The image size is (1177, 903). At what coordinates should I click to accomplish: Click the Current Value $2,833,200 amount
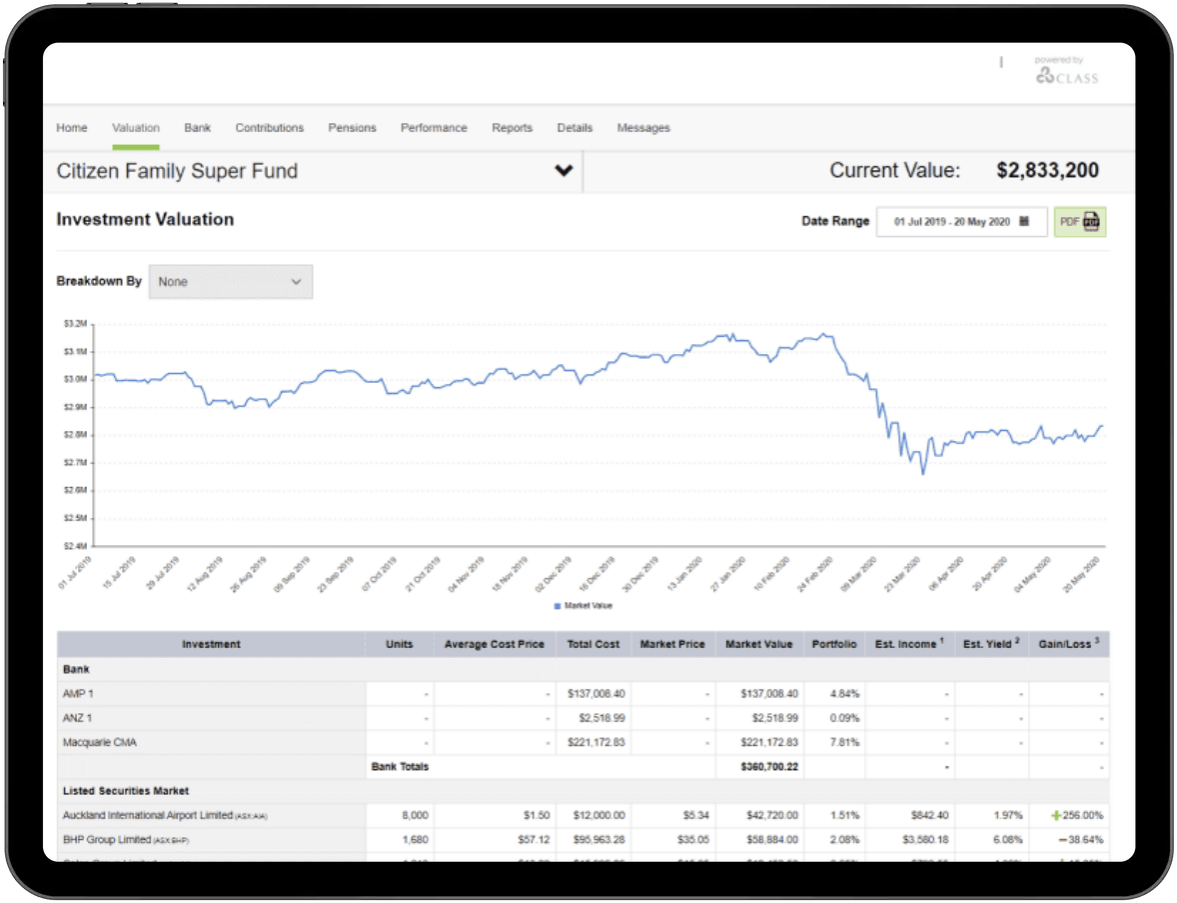[x=1047, y=170]
